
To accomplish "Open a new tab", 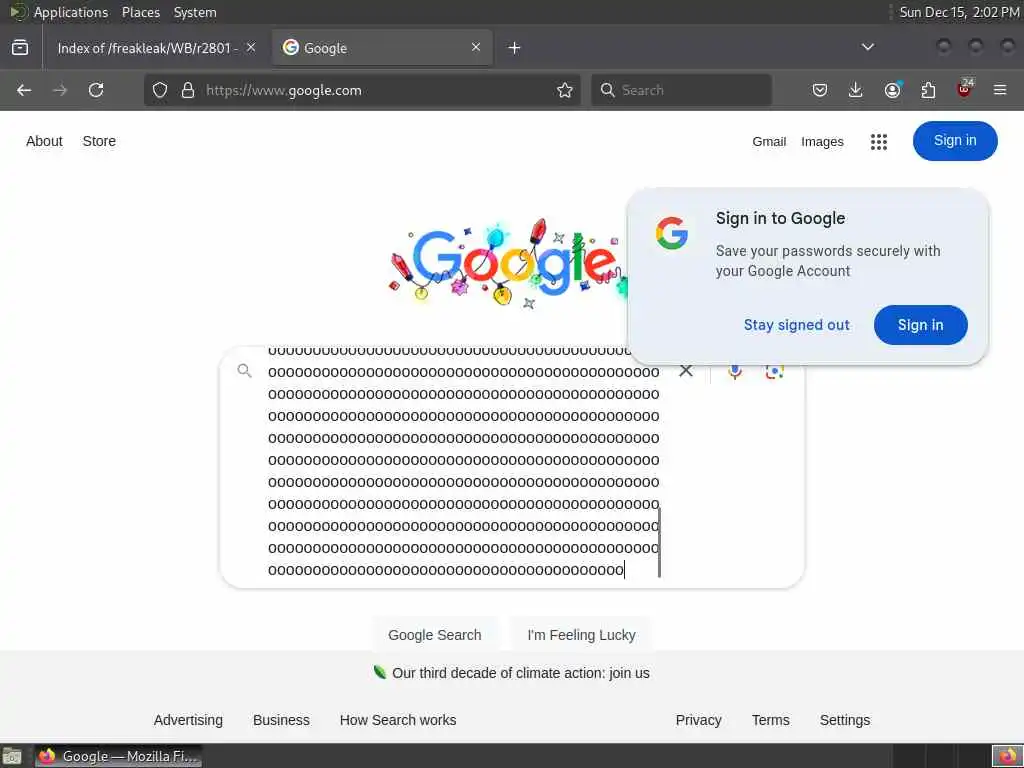I will [515, 48].
